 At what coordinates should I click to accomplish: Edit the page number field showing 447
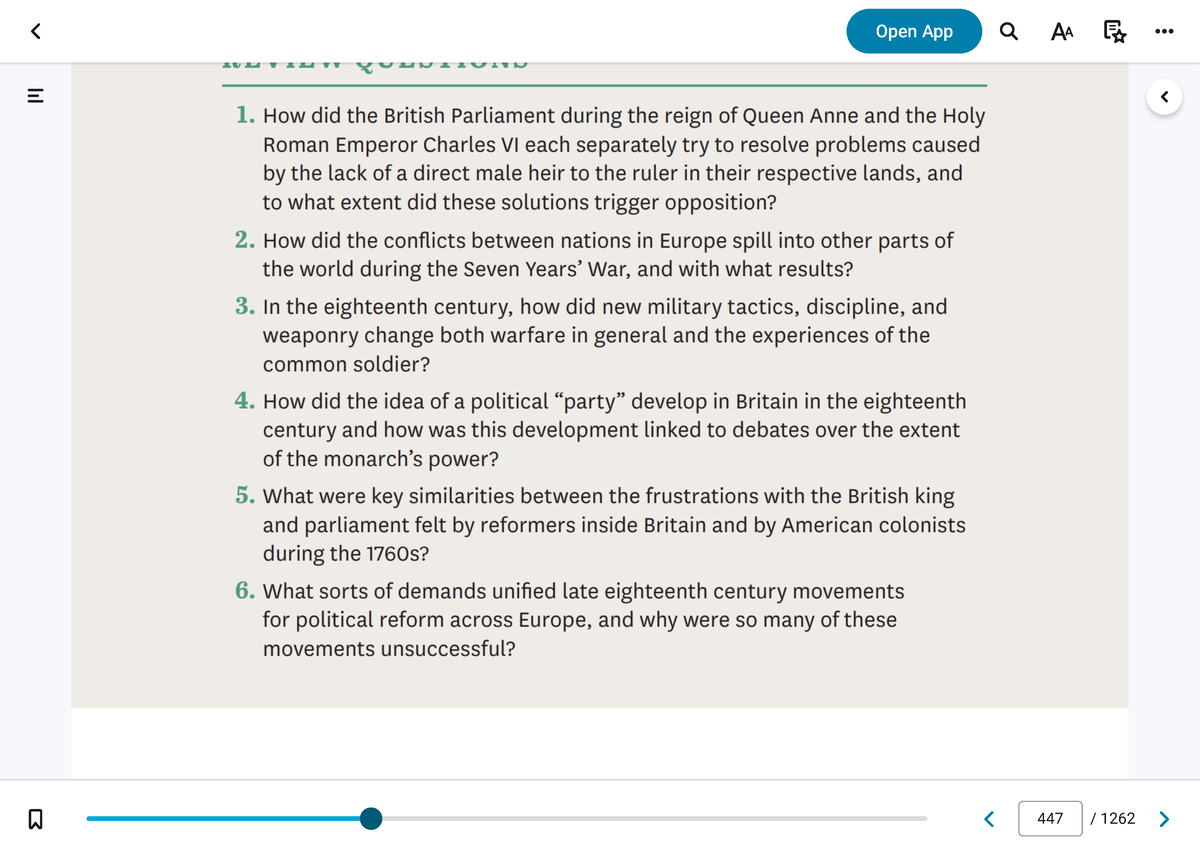click(1050, 818)
